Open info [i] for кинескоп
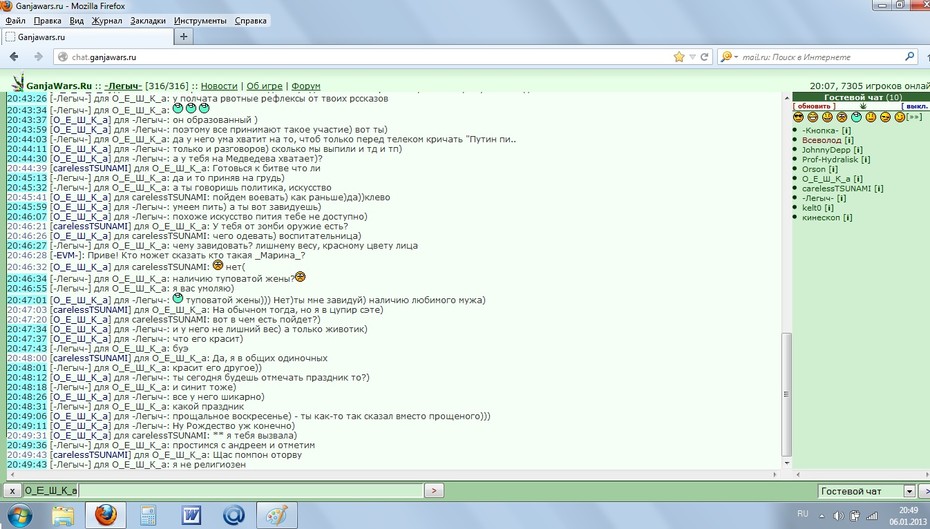 (x=848, y=218)
